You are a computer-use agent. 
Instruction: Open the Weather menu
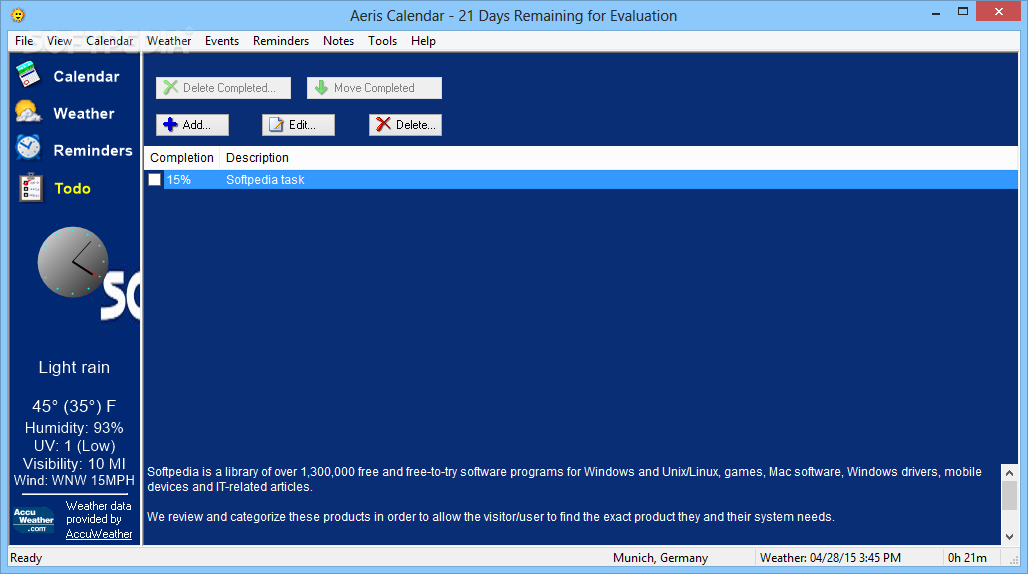(168, 41)
